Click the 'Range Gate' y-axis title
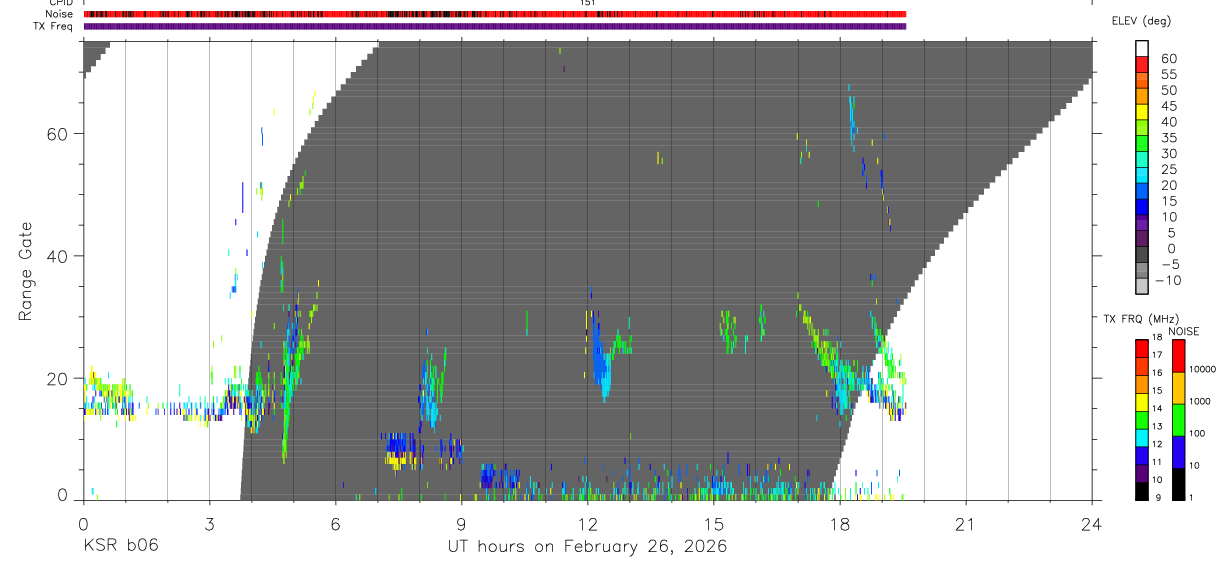 (x=26, y=272)
